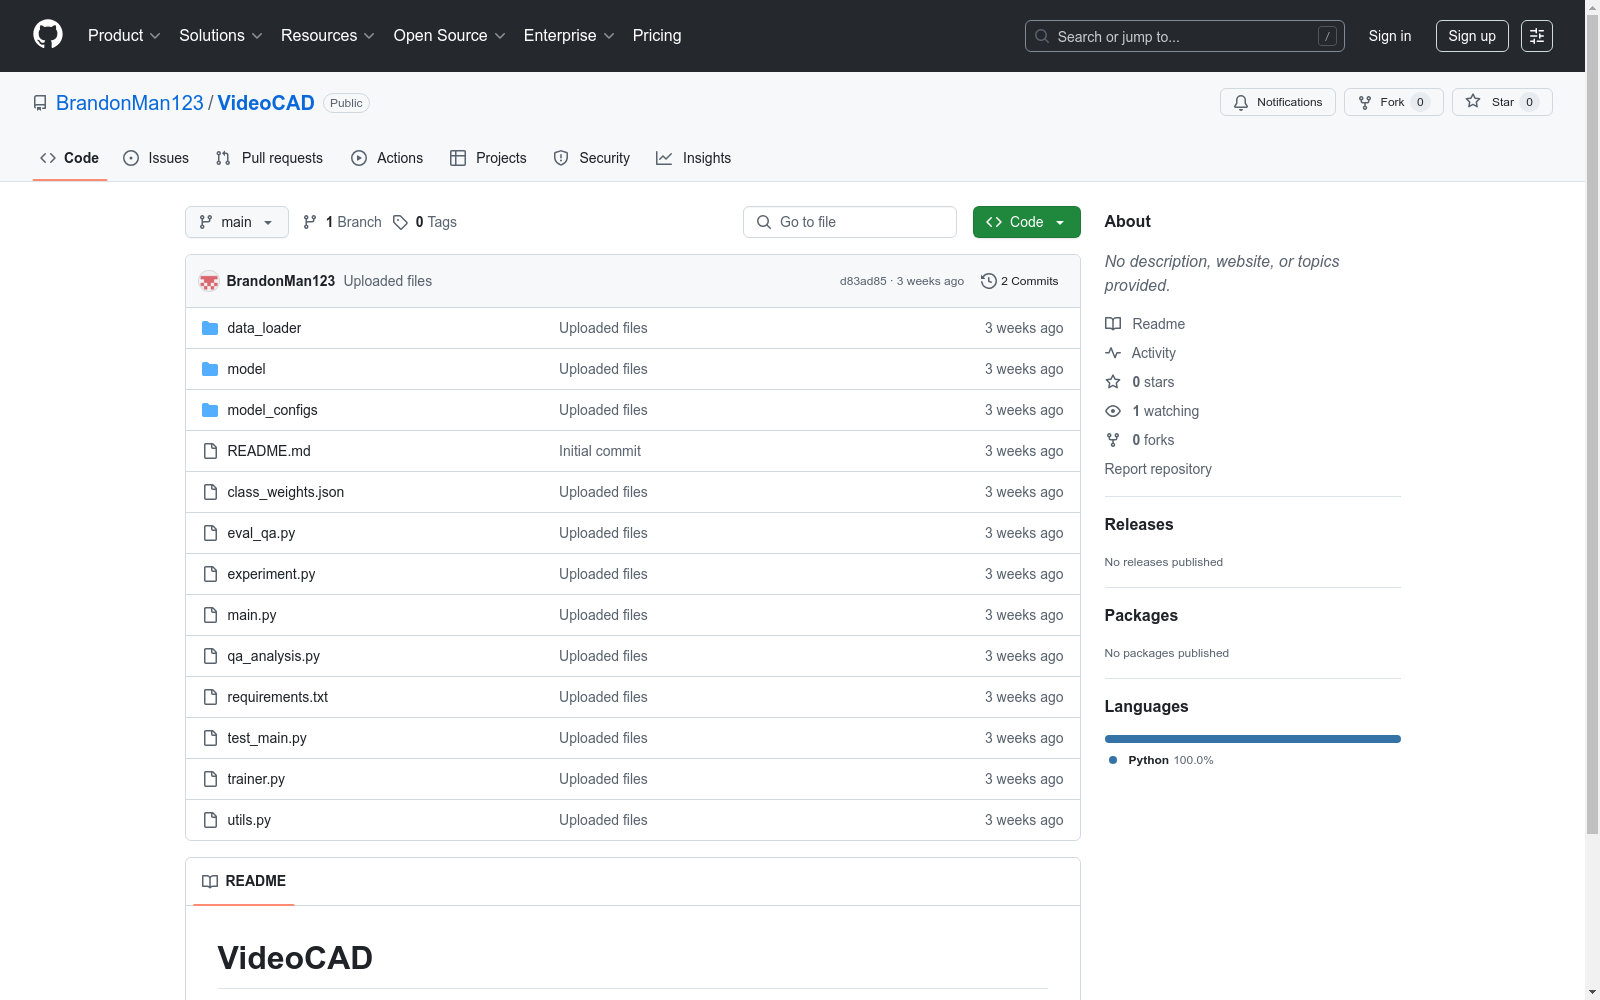Click the book icon beside Readme link
1600x1000 pixels.
click(1113, 324)
